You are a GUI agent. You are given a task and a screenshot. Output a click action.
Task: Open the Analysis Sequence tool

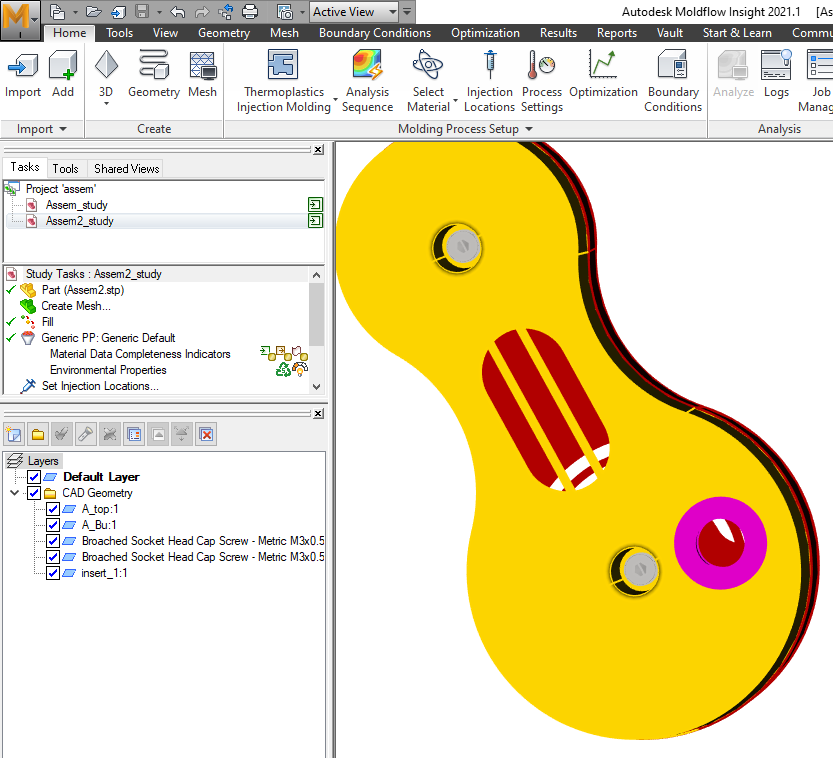tap(367, 81)
